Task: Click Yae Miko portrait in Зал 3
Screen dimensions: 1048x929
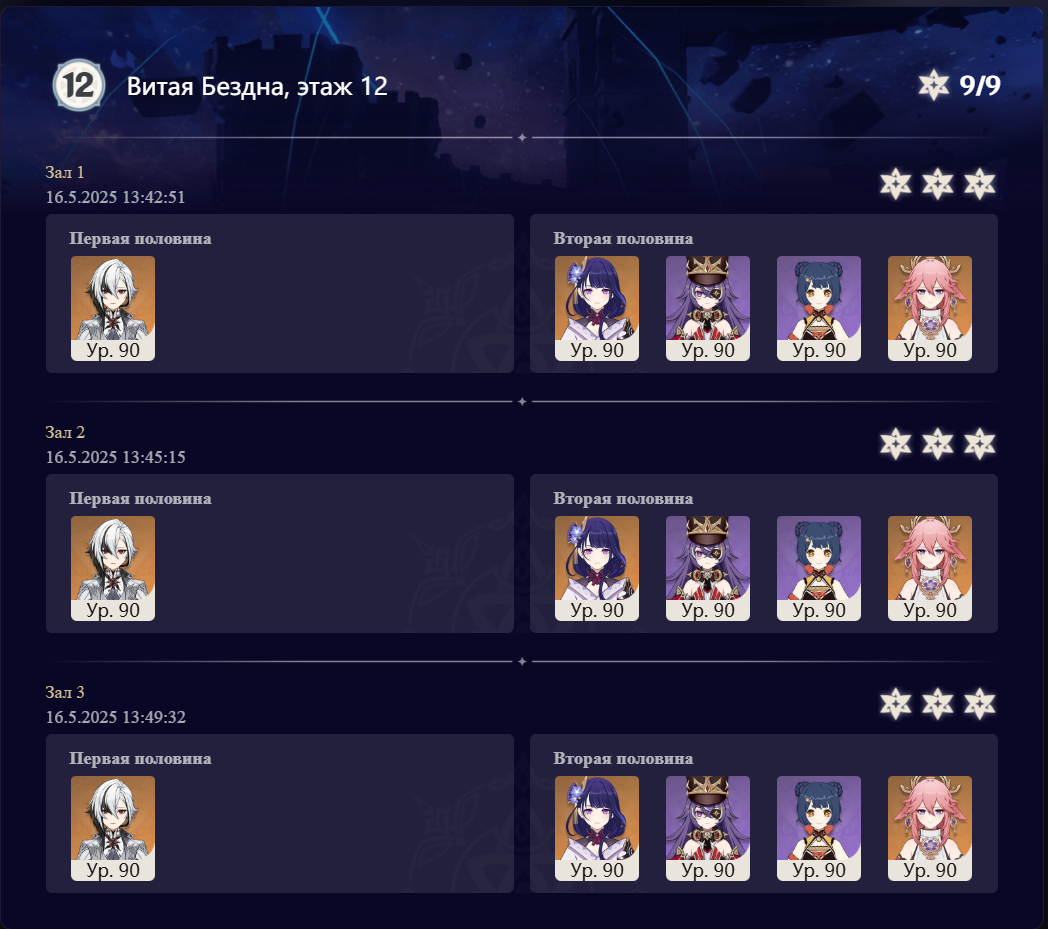Action: click(x=930, y=828)
